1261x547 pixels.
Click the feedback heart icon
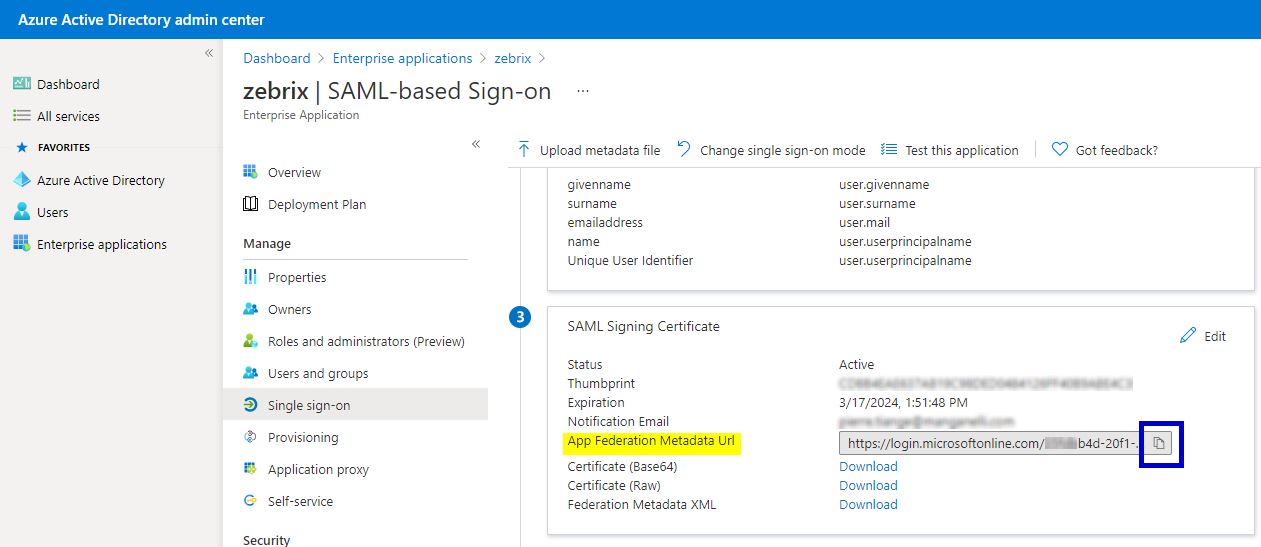point(1060,149)
